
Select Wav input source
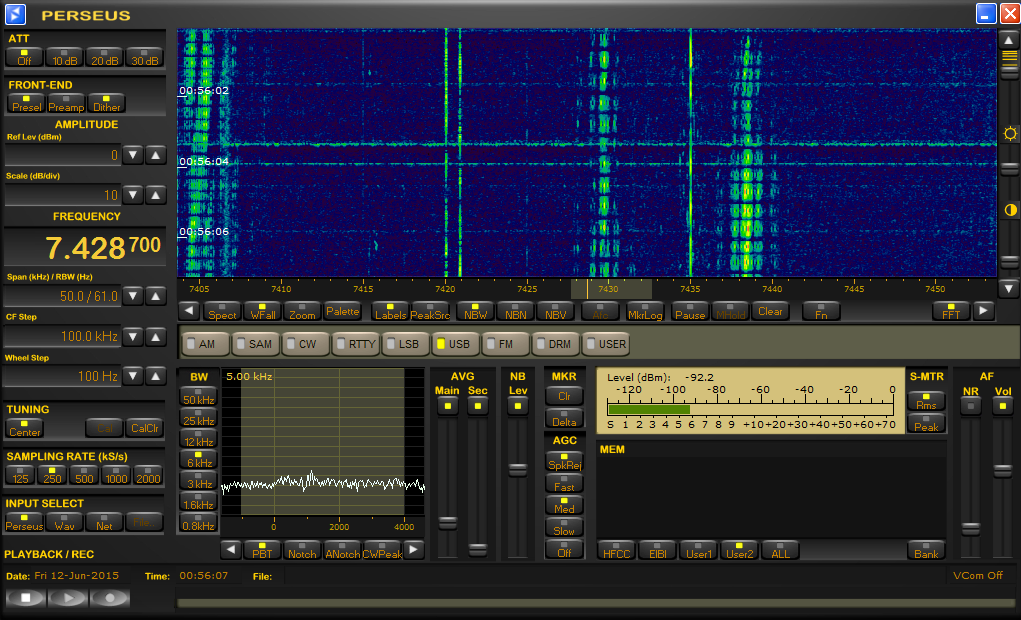click(x=64, y=522)
